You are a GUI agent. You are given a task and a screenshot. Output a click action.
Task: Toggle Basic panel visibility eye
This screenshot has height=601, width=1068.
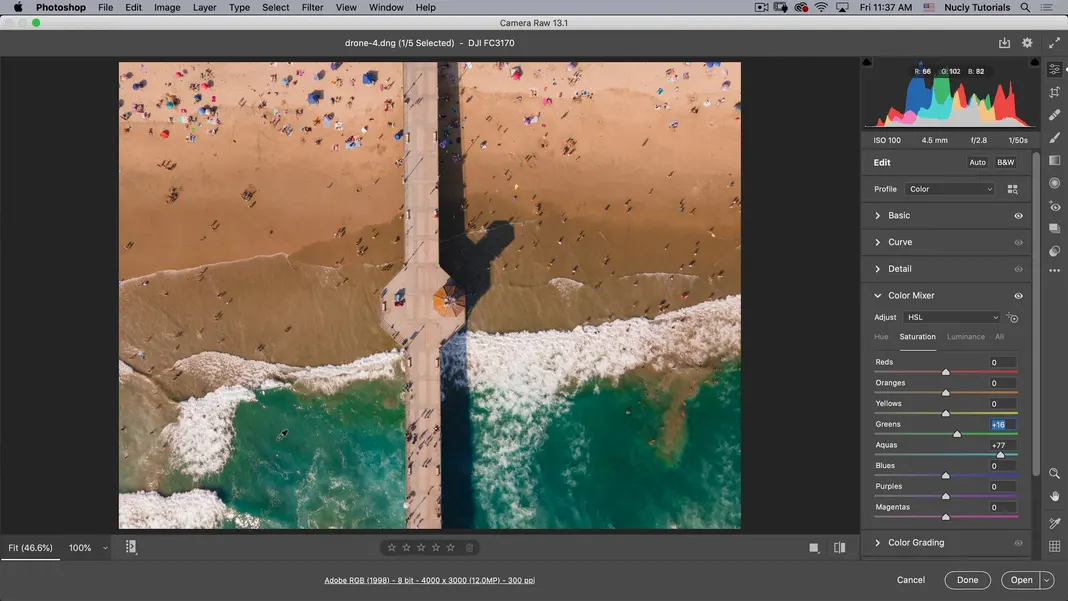click(1018, 216)
